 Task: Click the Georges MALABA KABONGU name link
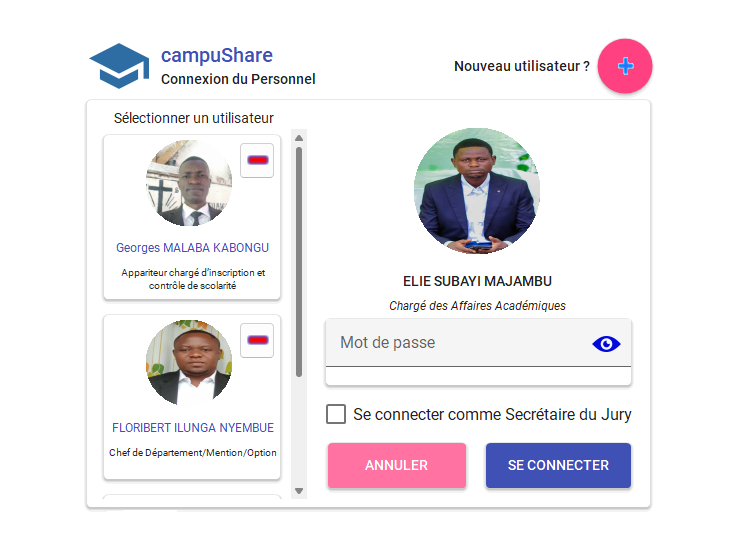(192, 248)
